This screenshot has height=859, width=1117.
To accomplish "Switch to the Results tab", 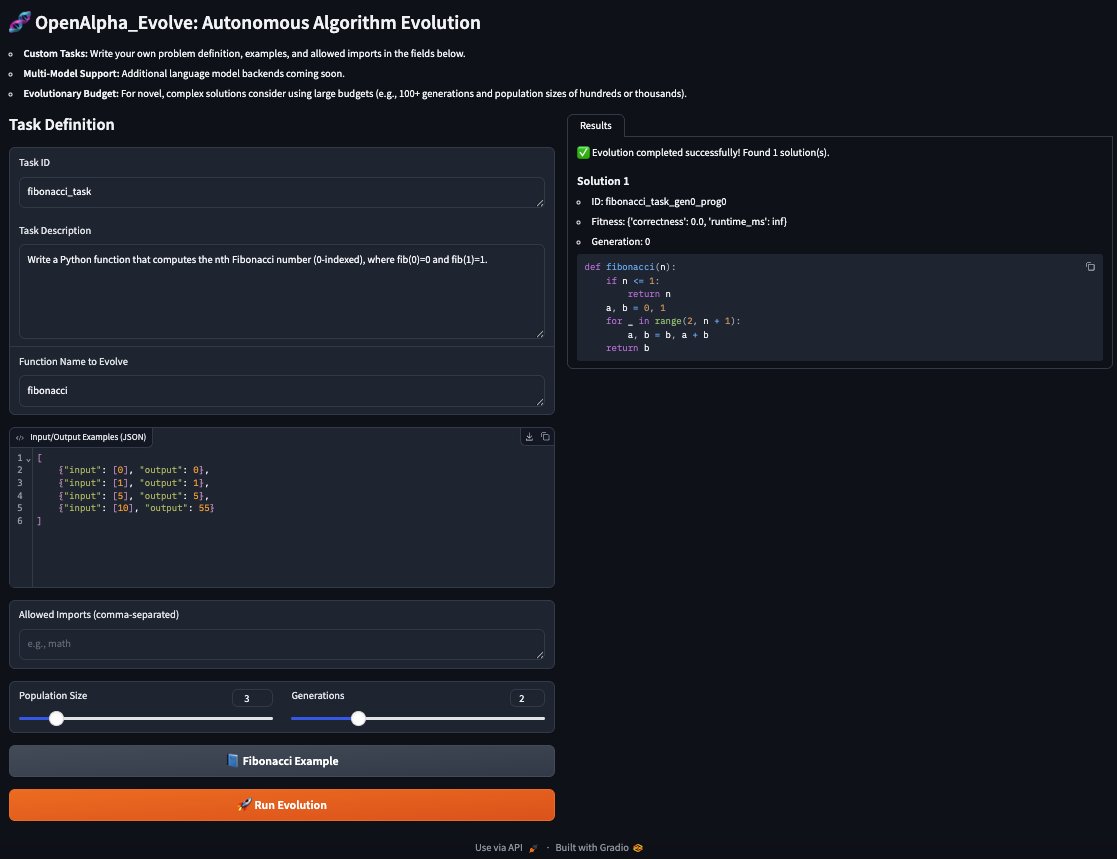I will point(596,126).
